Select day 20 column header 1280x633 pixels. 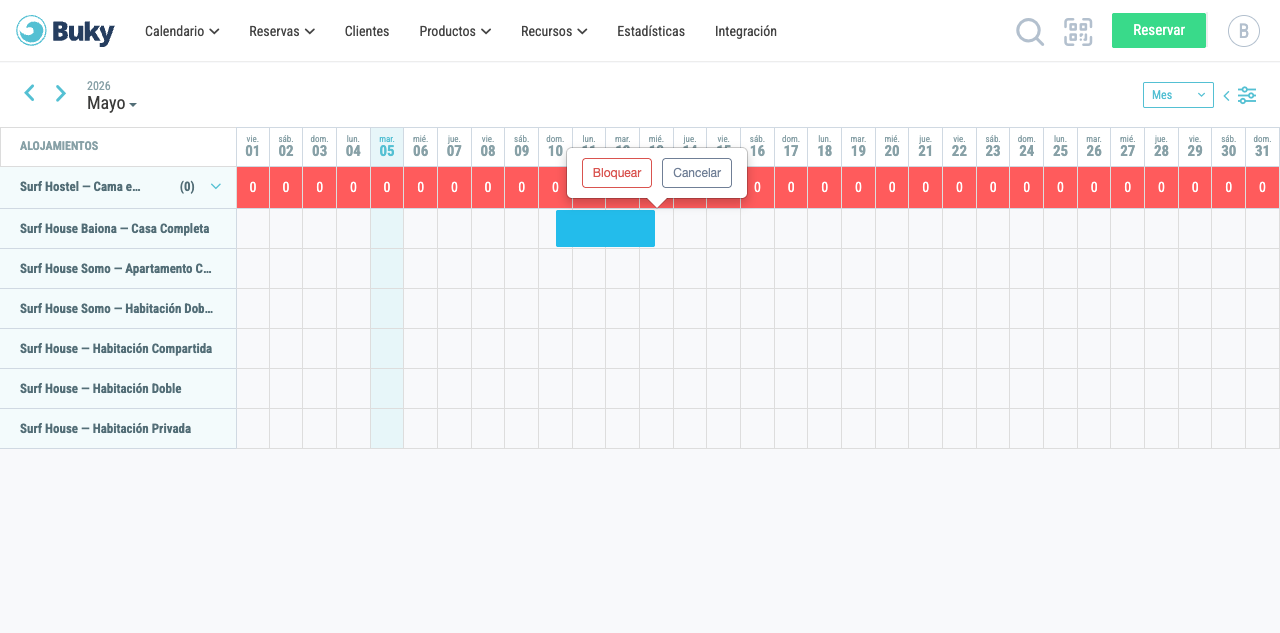point(892,147)
